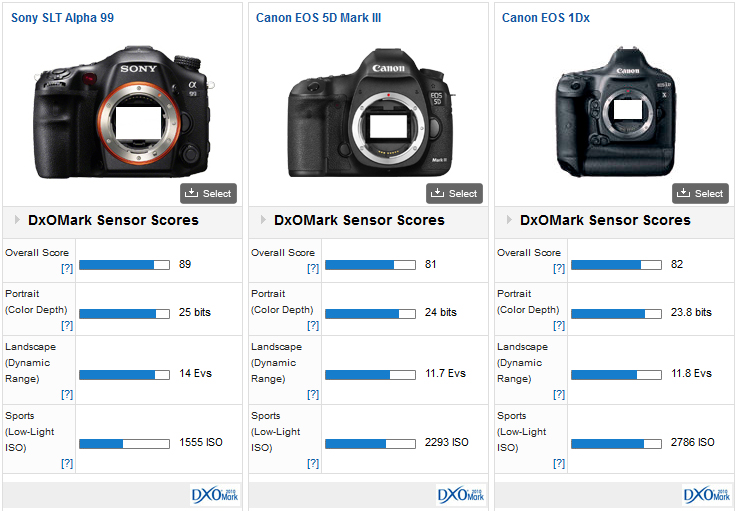Image resolution: width=738 pixels, height=511 pixels.
Task: Click the Sports Low-Light ISO bar for Canon 5D Mark III
Action: (x=370, y=444)
